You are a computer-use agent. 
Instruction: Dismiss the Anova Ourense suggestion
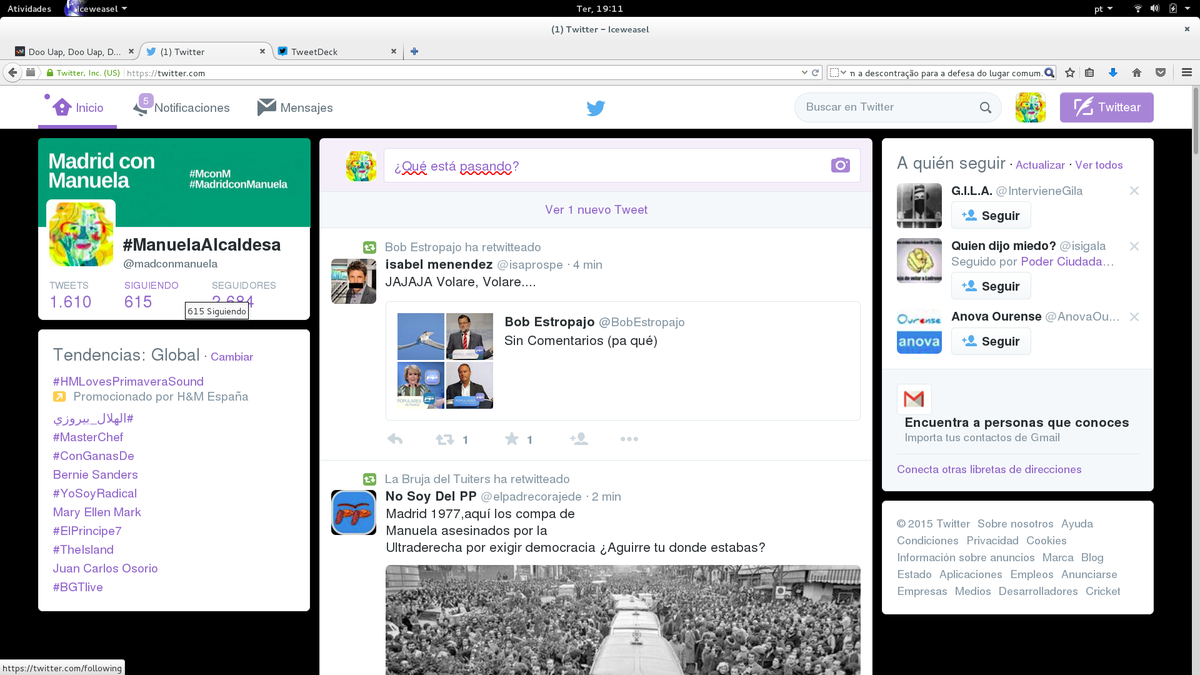[x=1134, y=317]
